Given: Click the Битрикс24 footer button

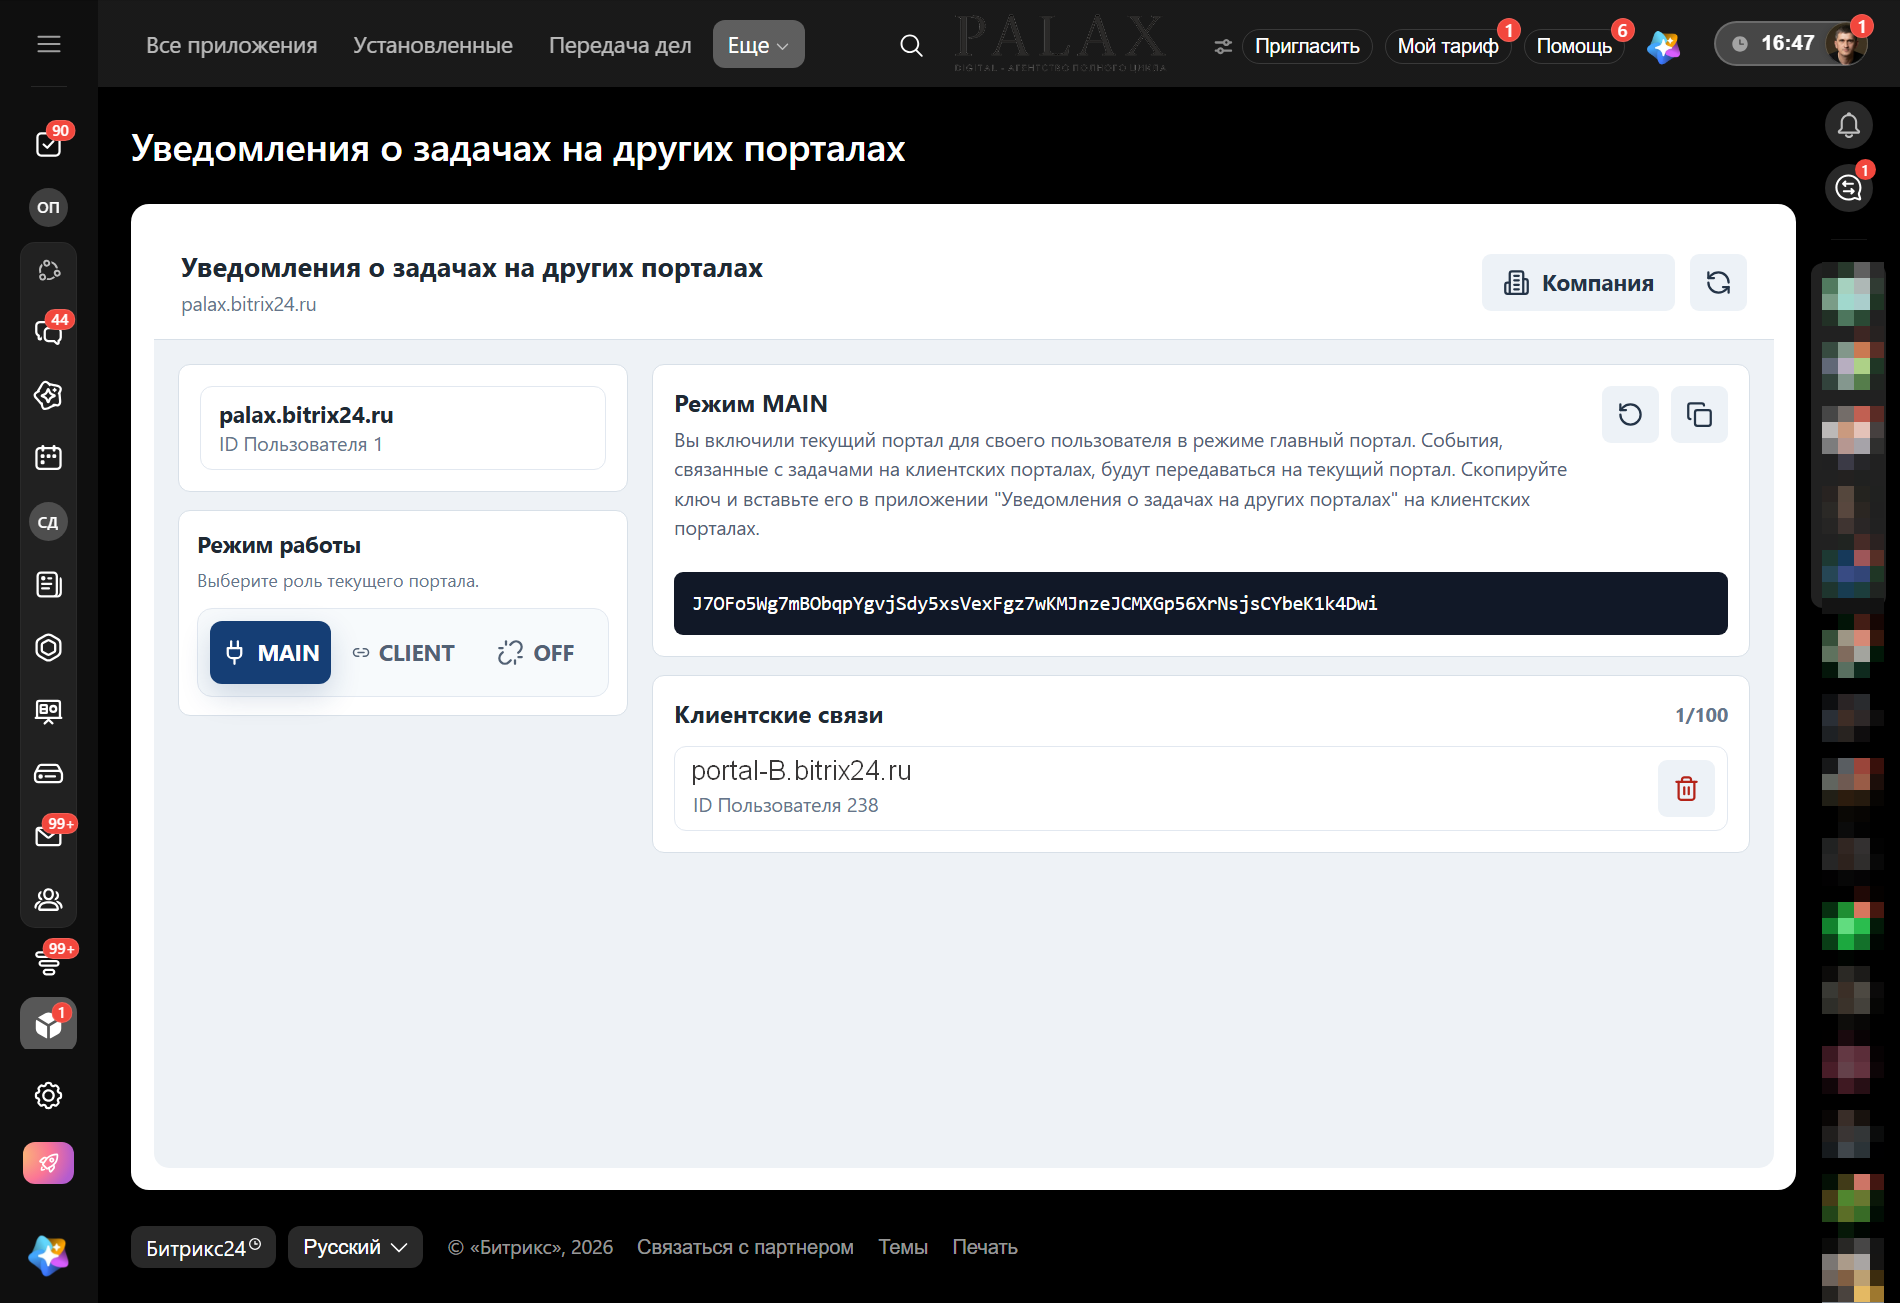Looking at the screenshot, I should click(x=203, y=1247).
